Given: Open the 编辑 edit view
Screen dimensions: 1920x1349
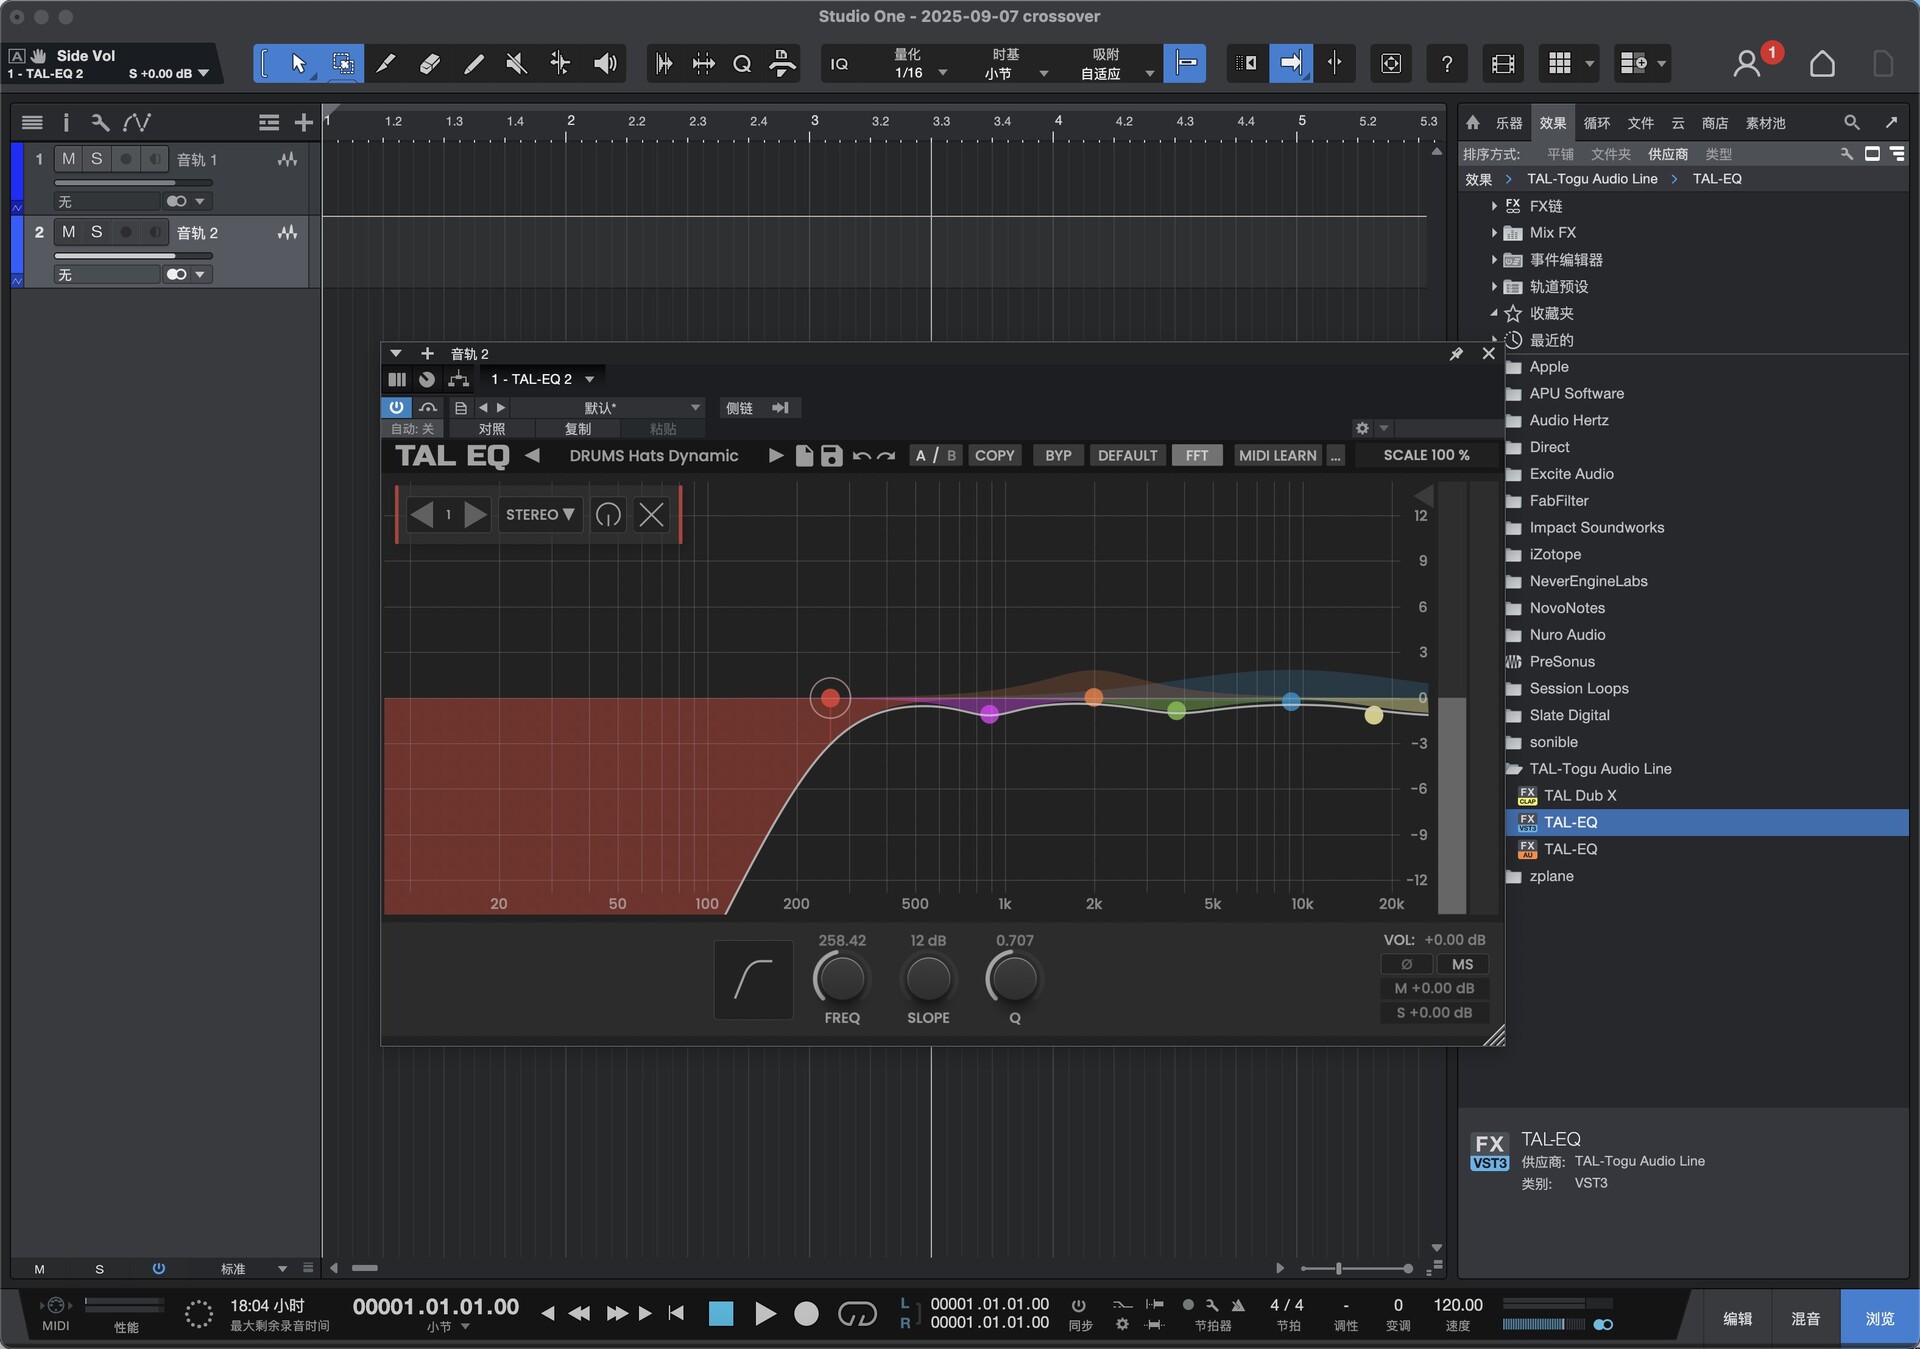Looking at the screenshot, I should 1737,1319.
